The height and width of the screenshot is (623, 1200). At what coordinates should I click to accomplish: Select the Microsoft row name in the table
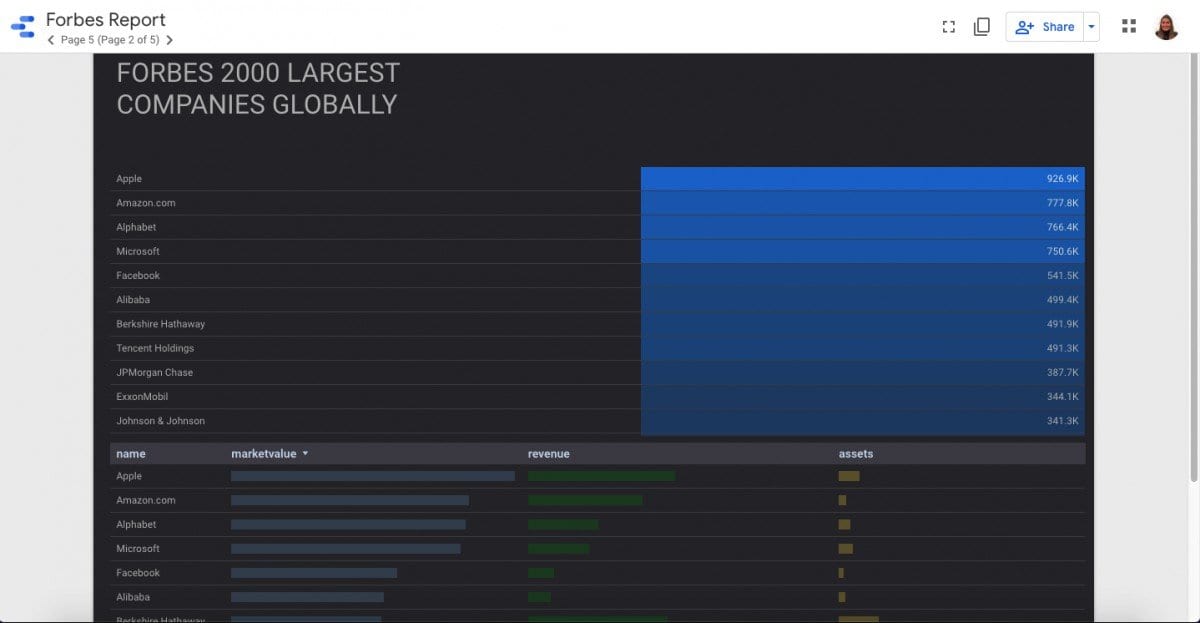tap(138, 549)
